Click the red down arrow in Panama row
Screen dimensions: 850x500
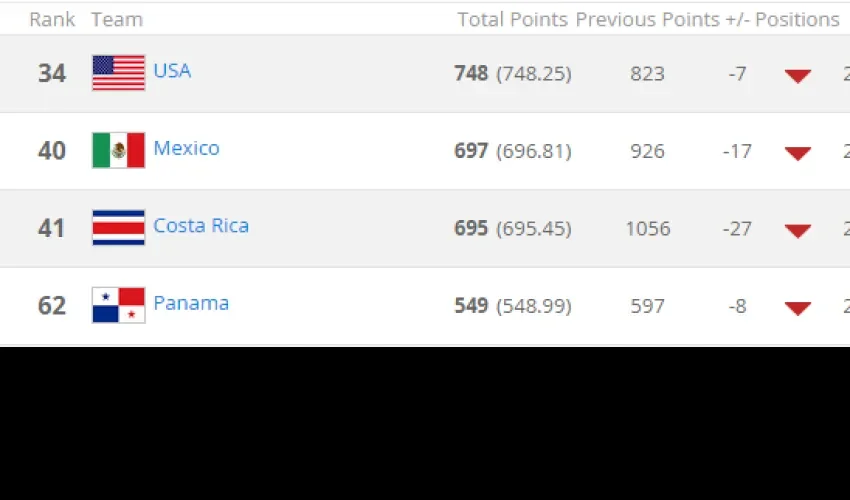point(798,309)
